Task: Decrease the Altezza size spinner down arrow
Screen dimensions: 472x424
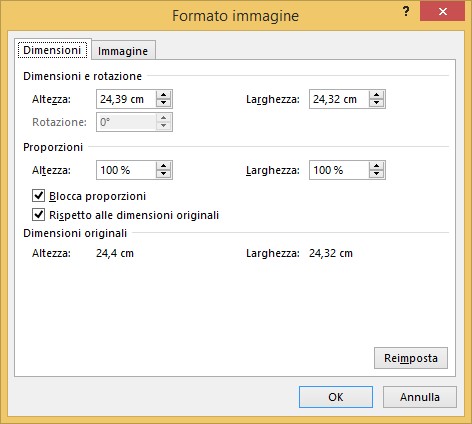Action: [x=163, y=103]
